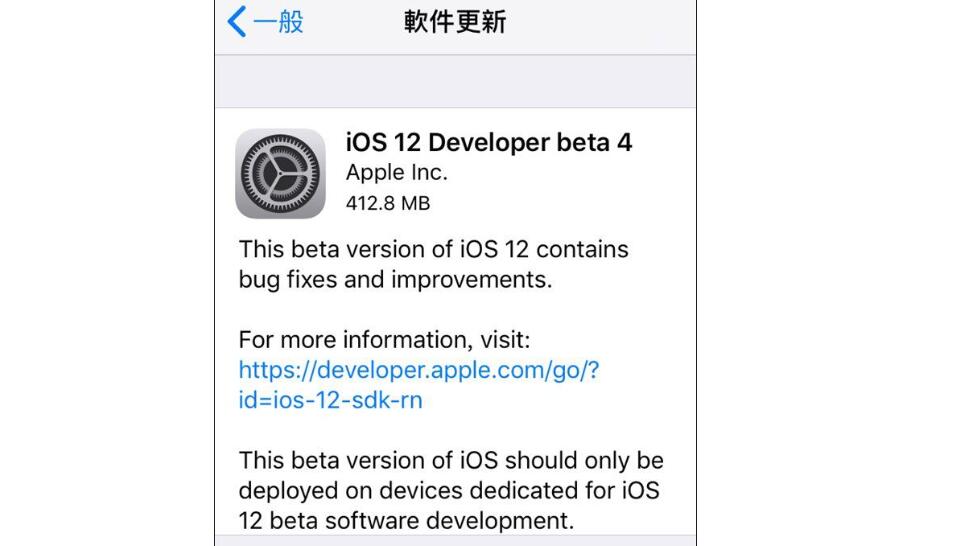Click the 'For more information, visit:' text
959x546 pixels.
(x=384, y=340)
